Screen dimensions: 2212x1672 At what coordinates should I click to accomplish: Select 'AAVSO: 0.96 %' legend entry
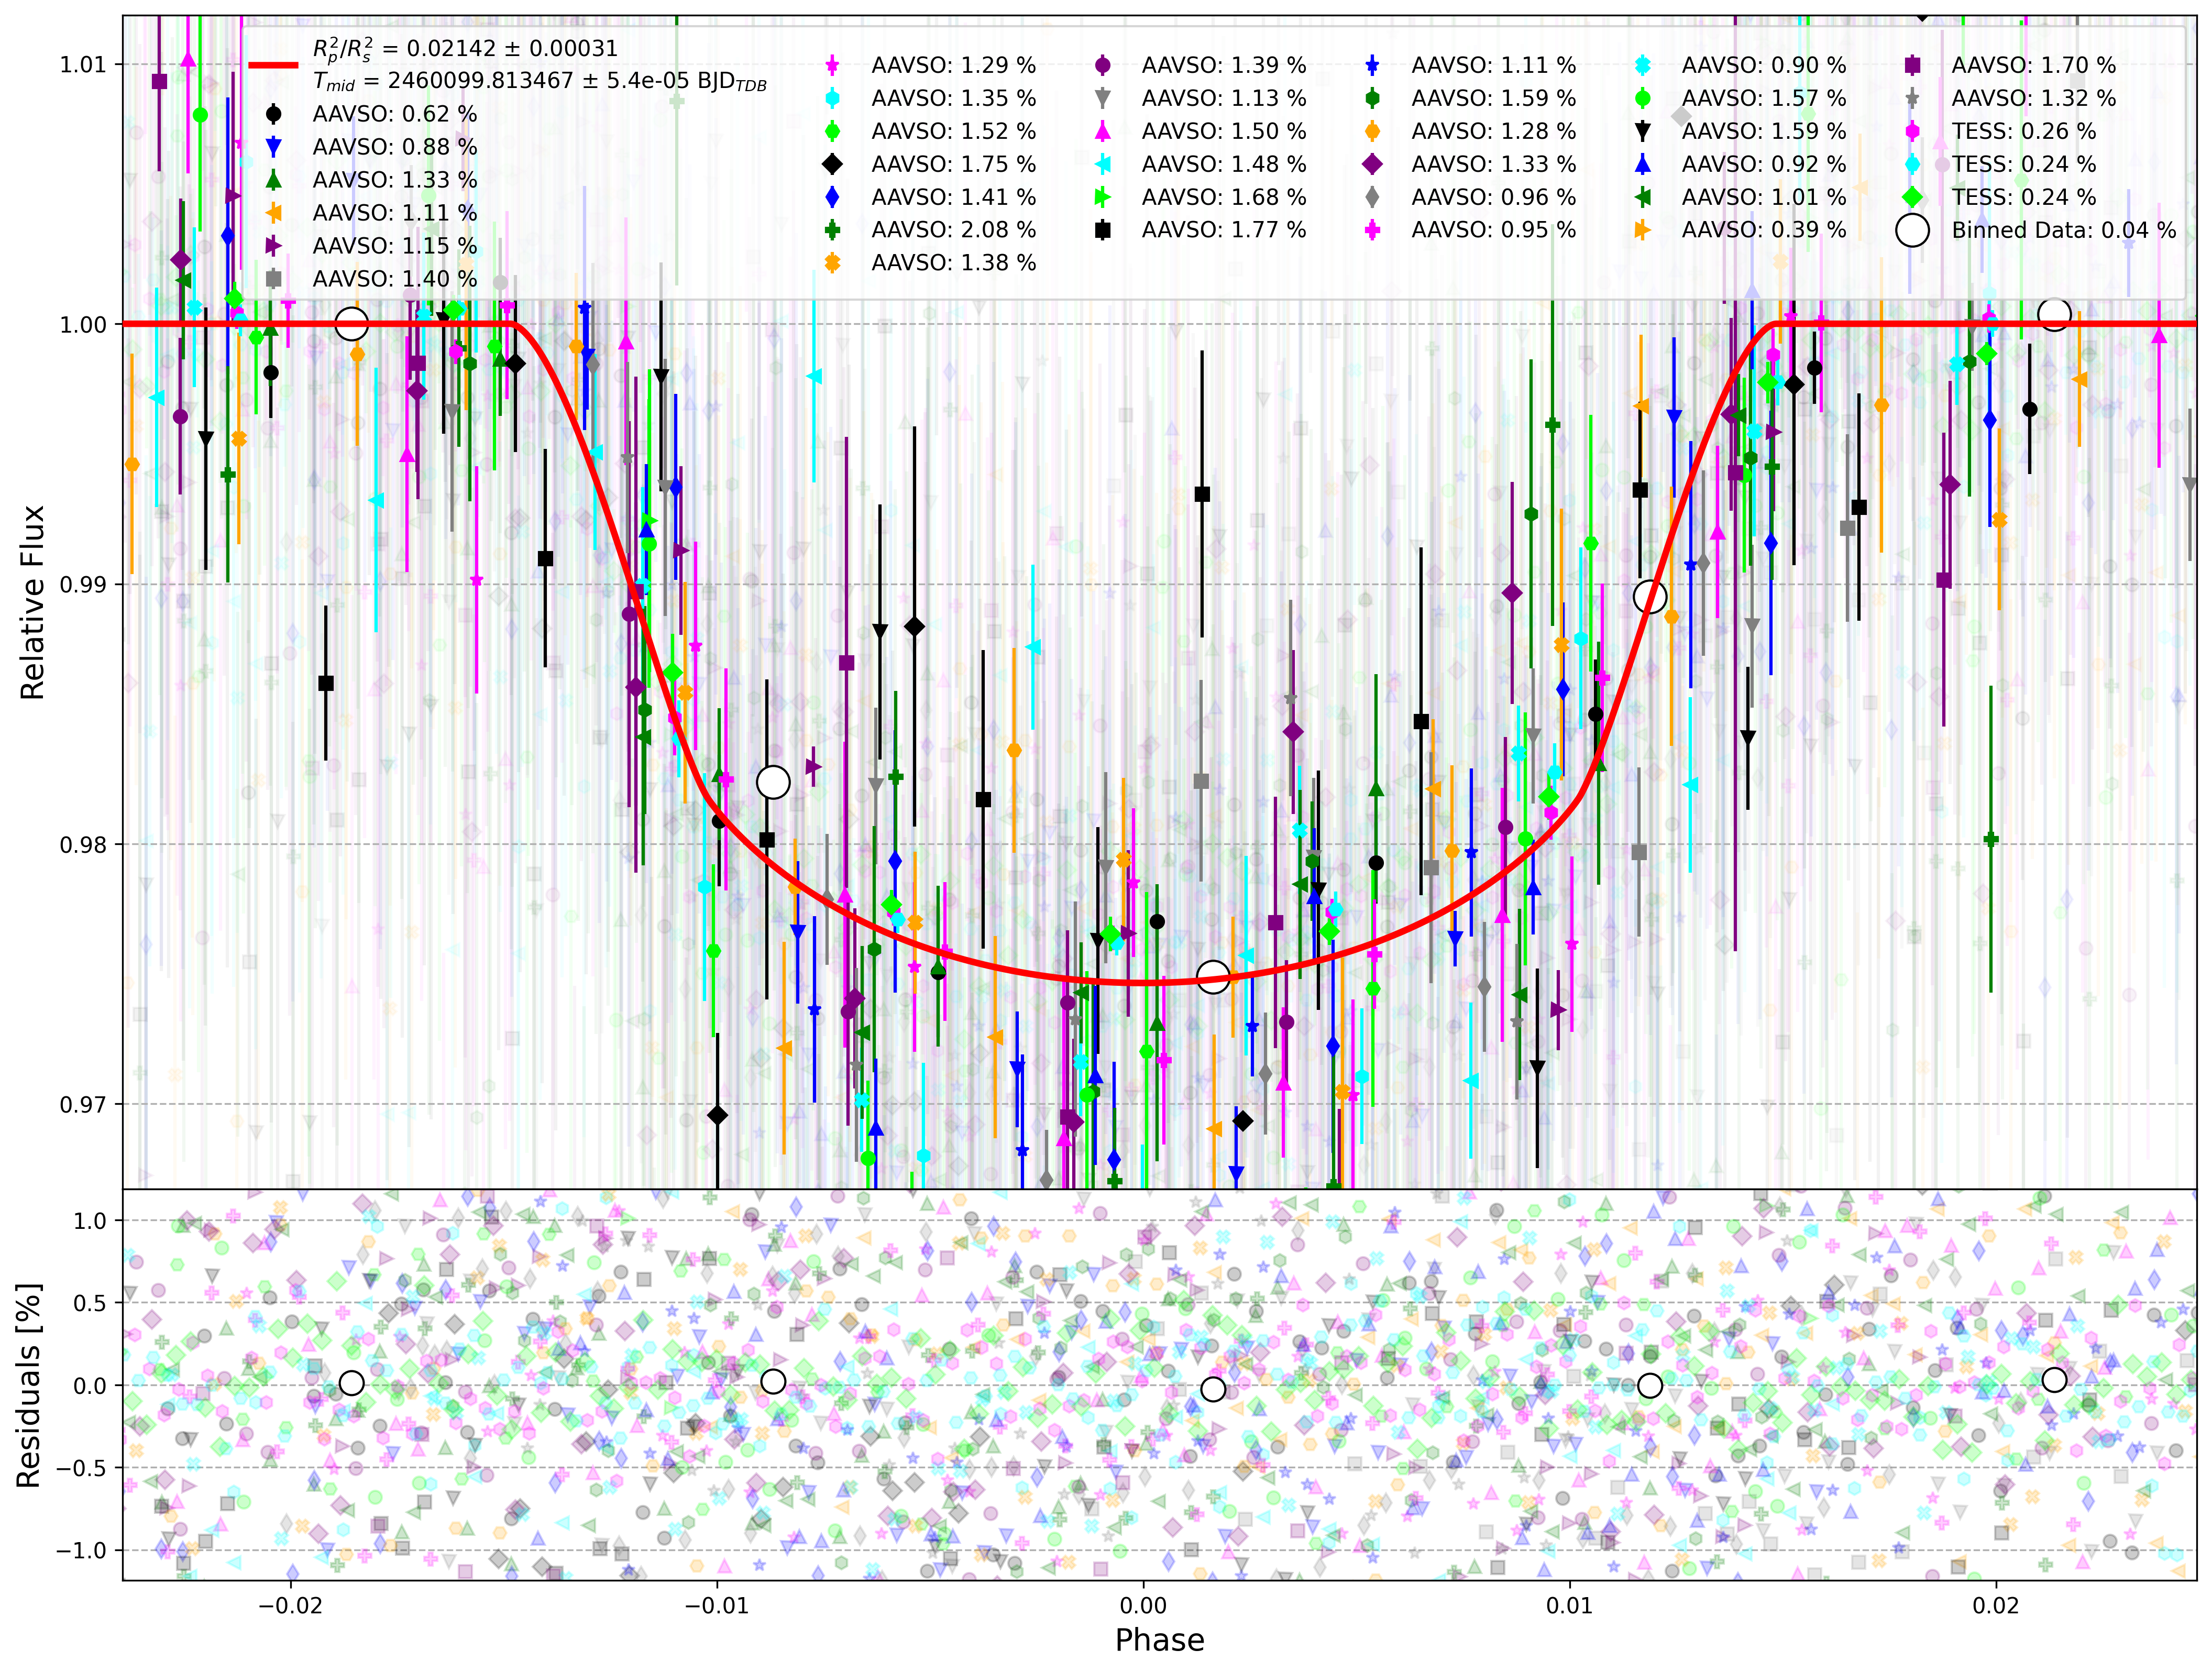coord(1494,197)
